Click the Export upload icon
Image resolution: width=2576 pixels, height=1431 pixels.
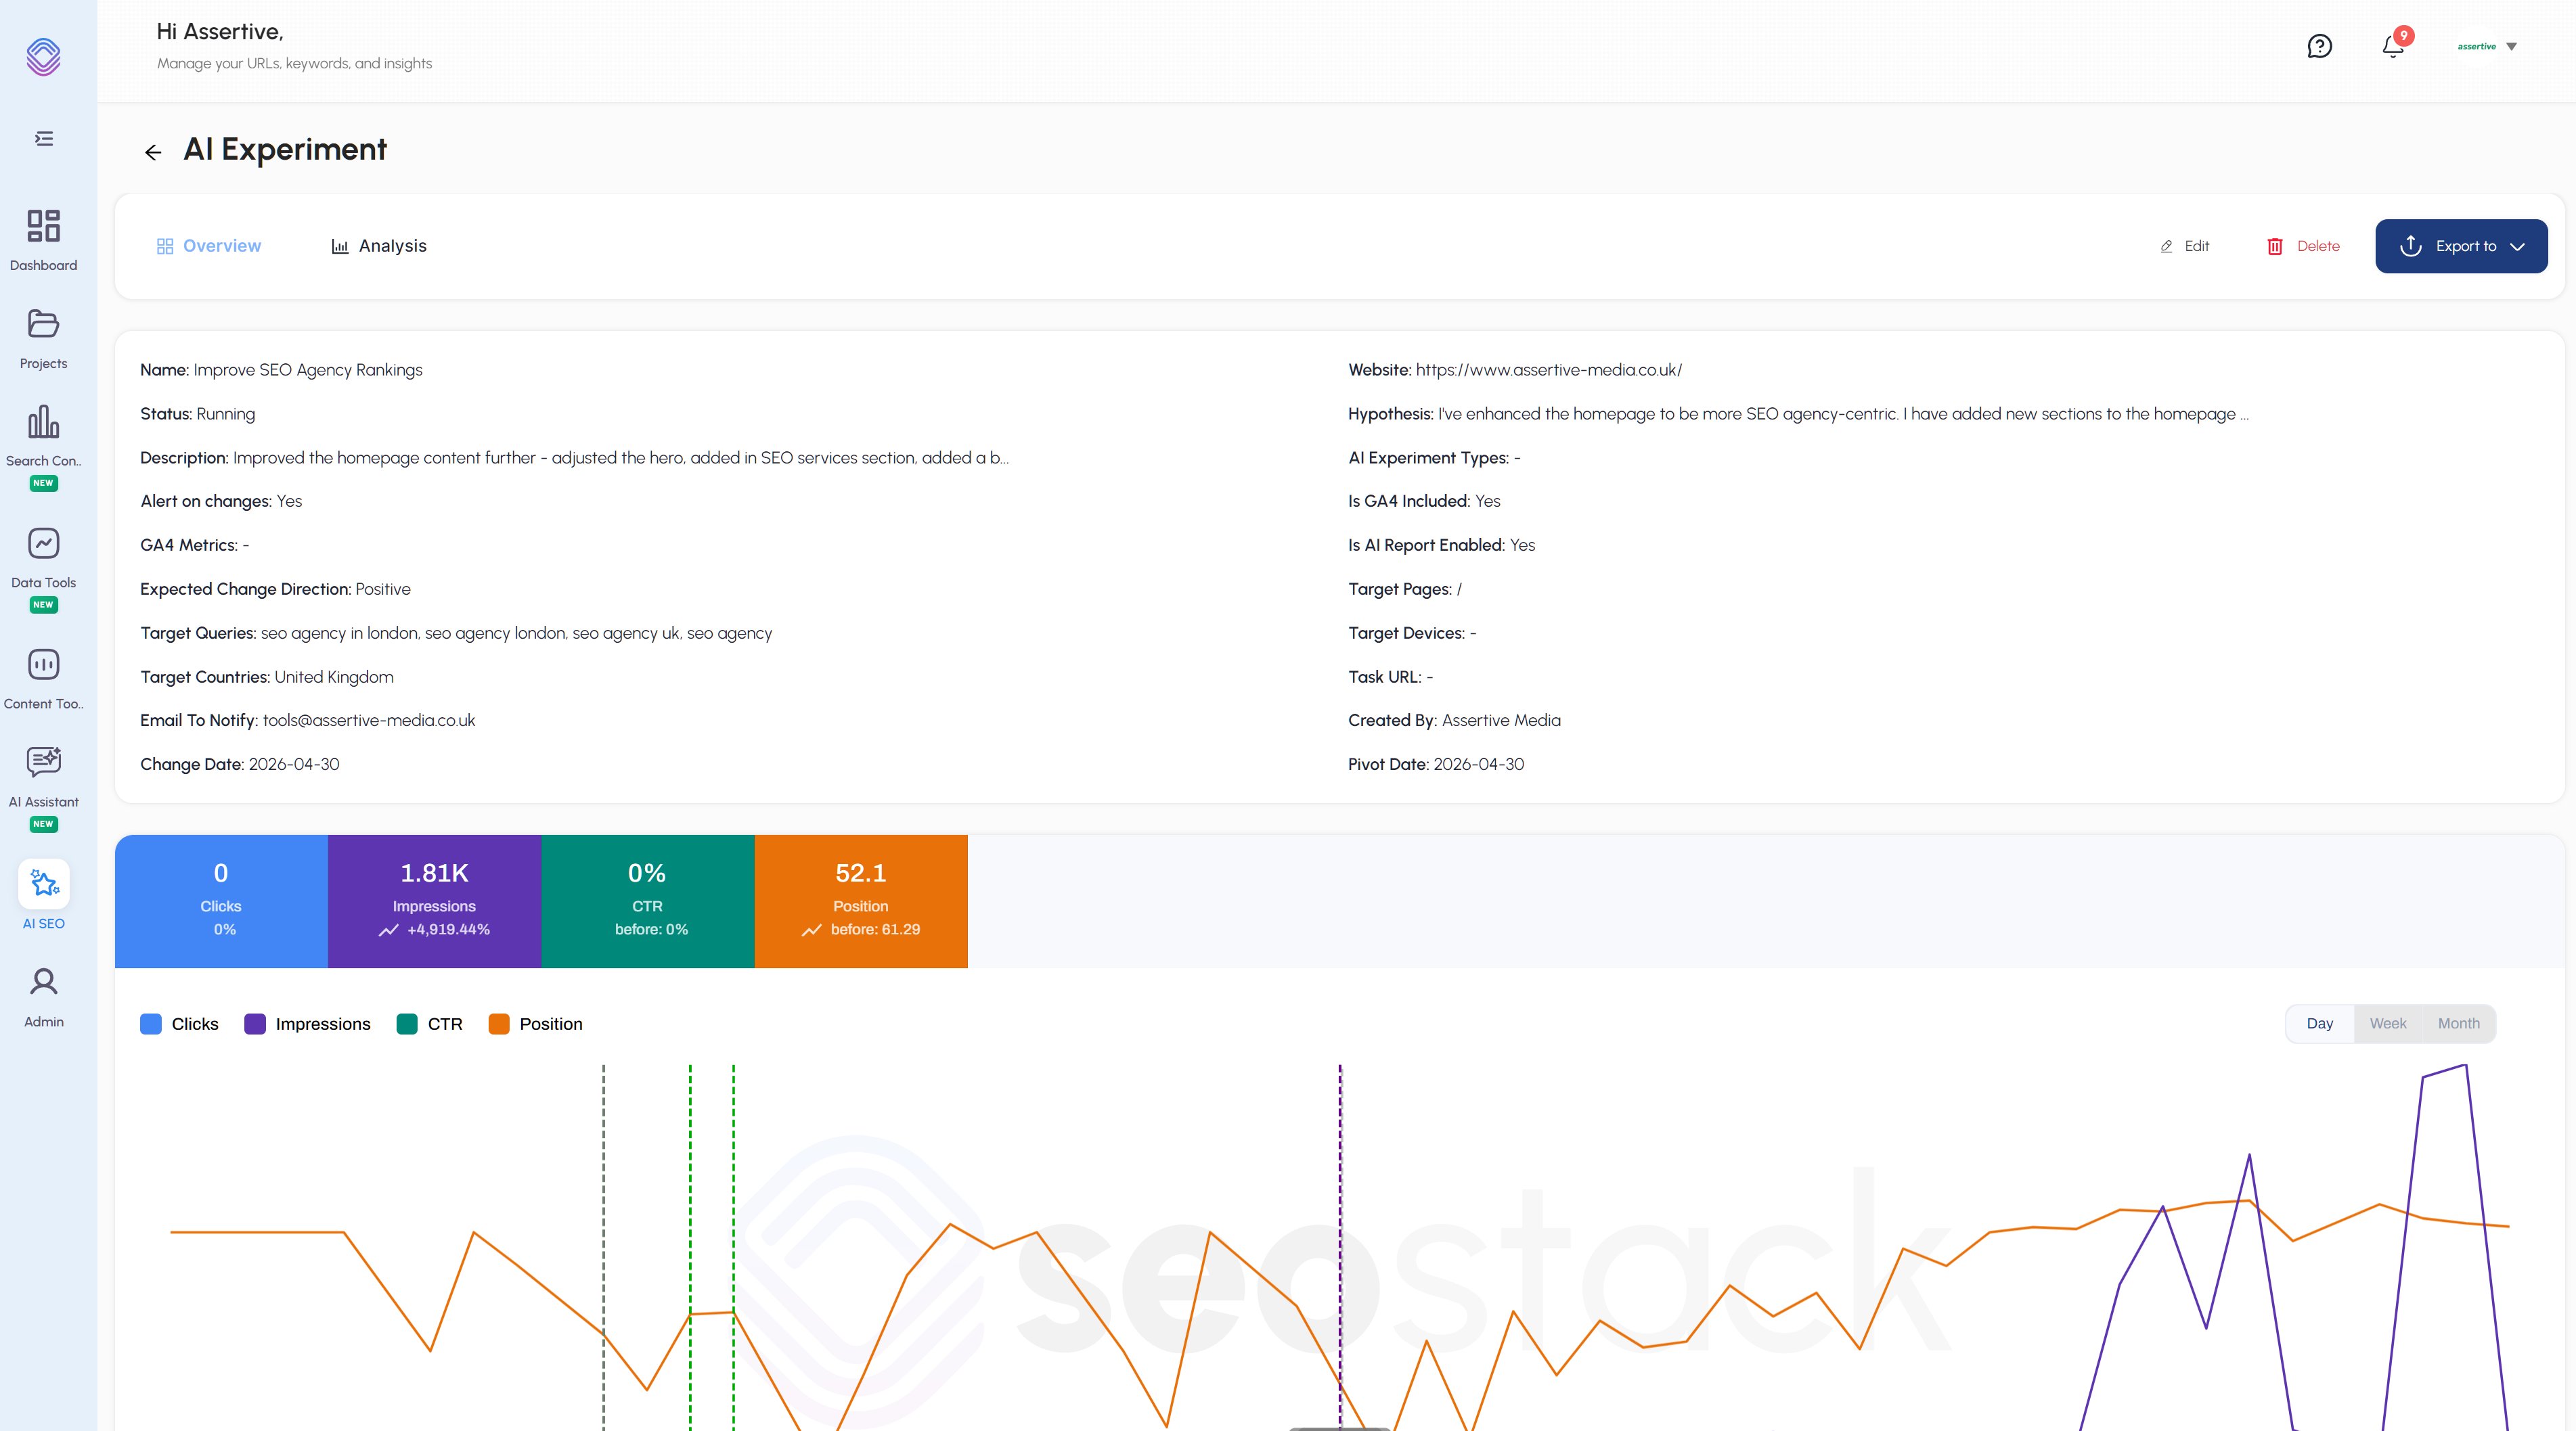pyautogui.click(x=2410, y=246)
